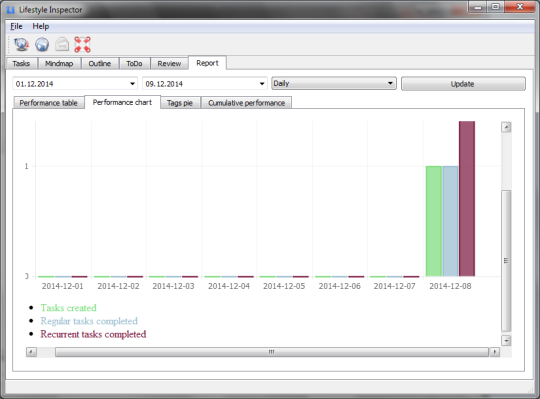Switch to the ToDo tab

(134, 64)
